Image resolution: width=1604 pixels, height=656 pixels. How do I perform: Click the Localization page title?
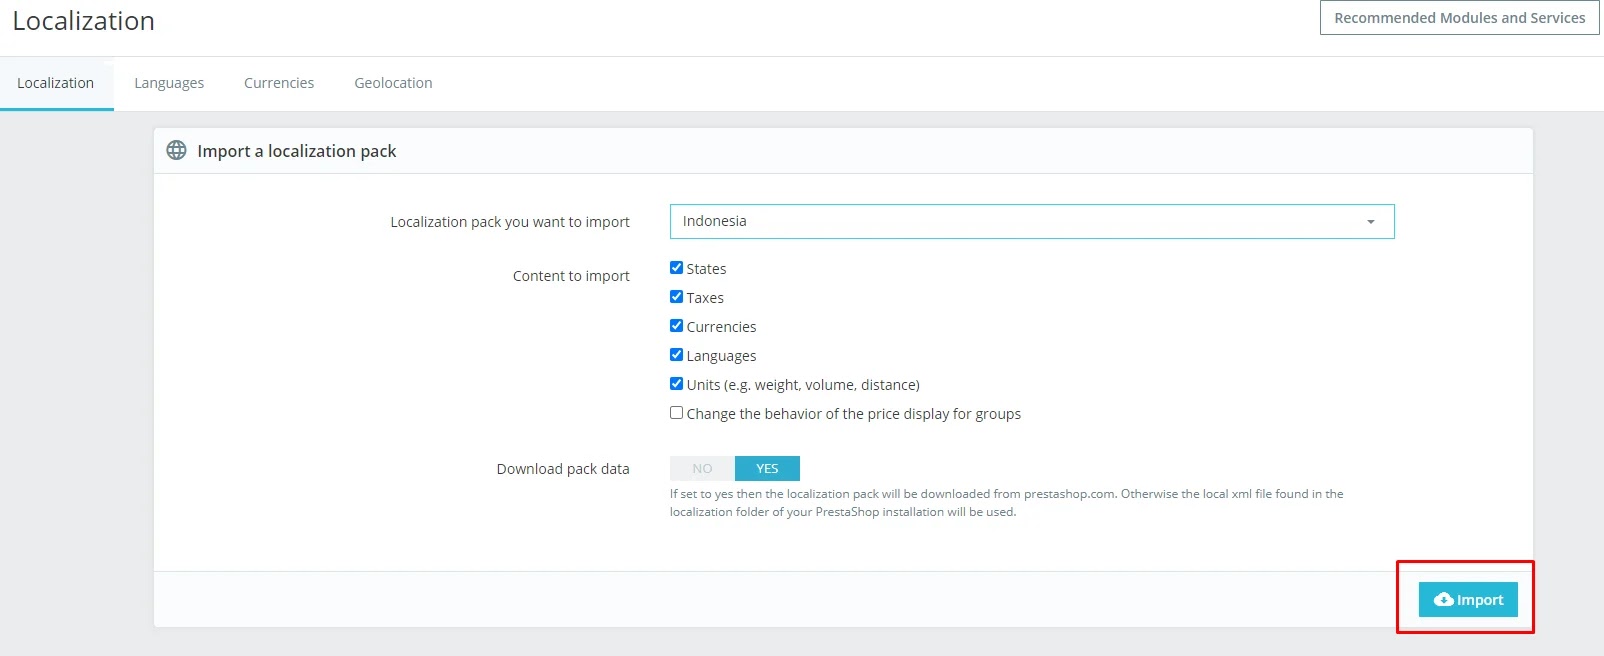84,21
